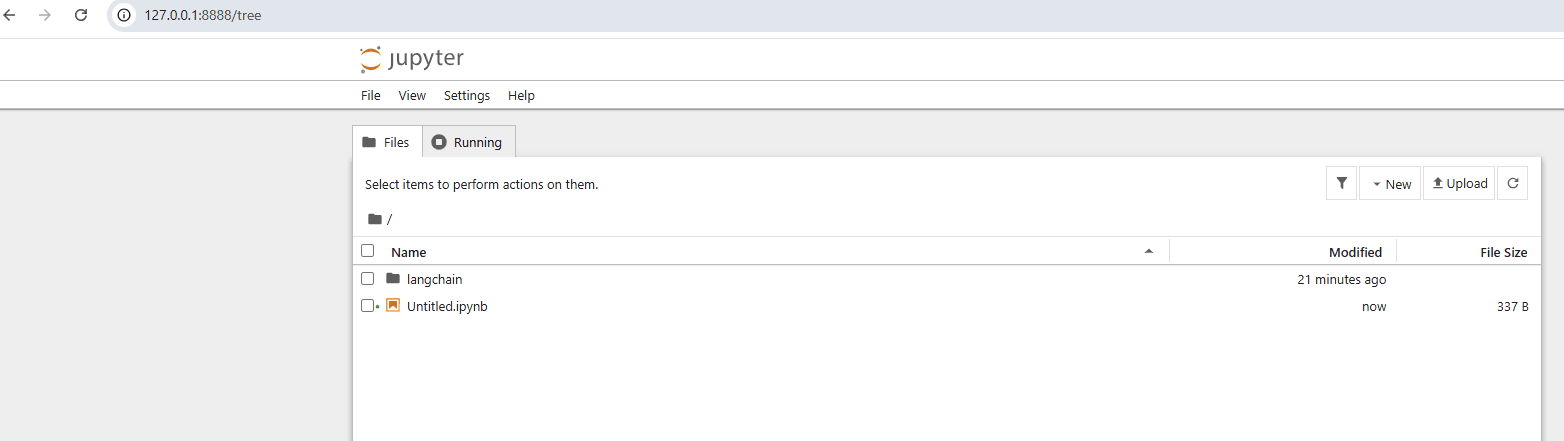Select the Untitled.ipynb checkbox
Image resolution: width=1564 pixels, height=441 pixels.
click(368, 306)
